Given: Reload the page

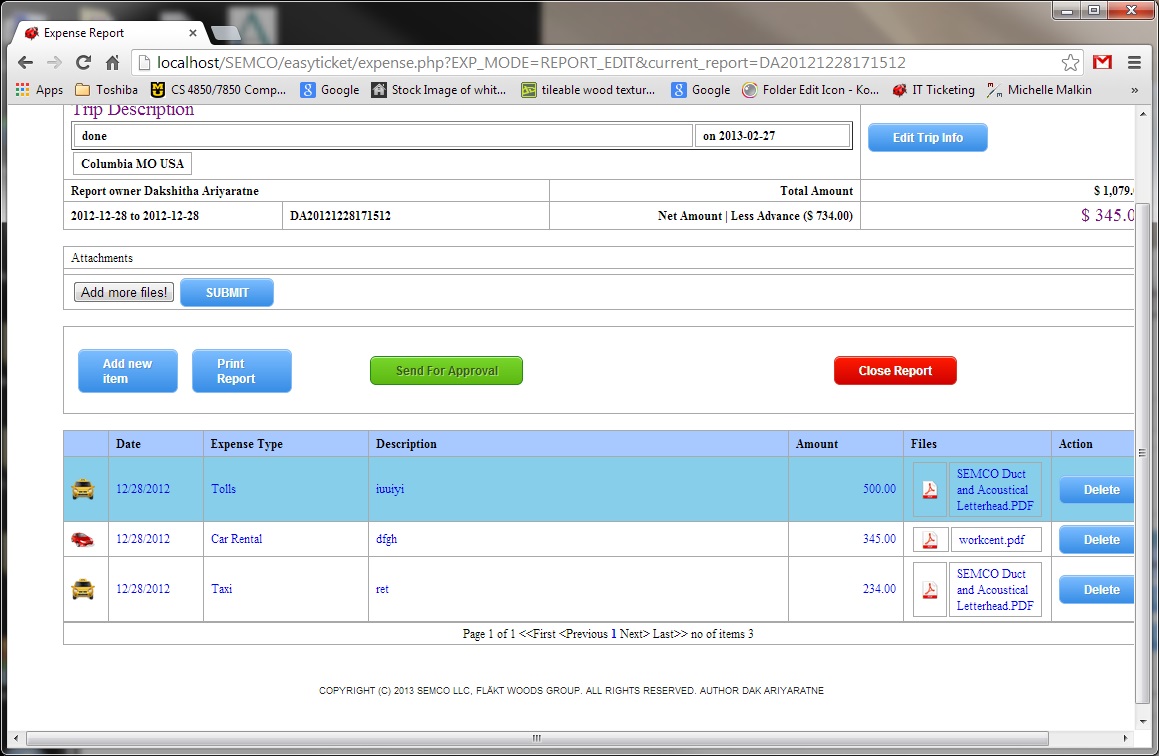Looking at the screenshot, I should pyautogui.click(x=84, y=62).
